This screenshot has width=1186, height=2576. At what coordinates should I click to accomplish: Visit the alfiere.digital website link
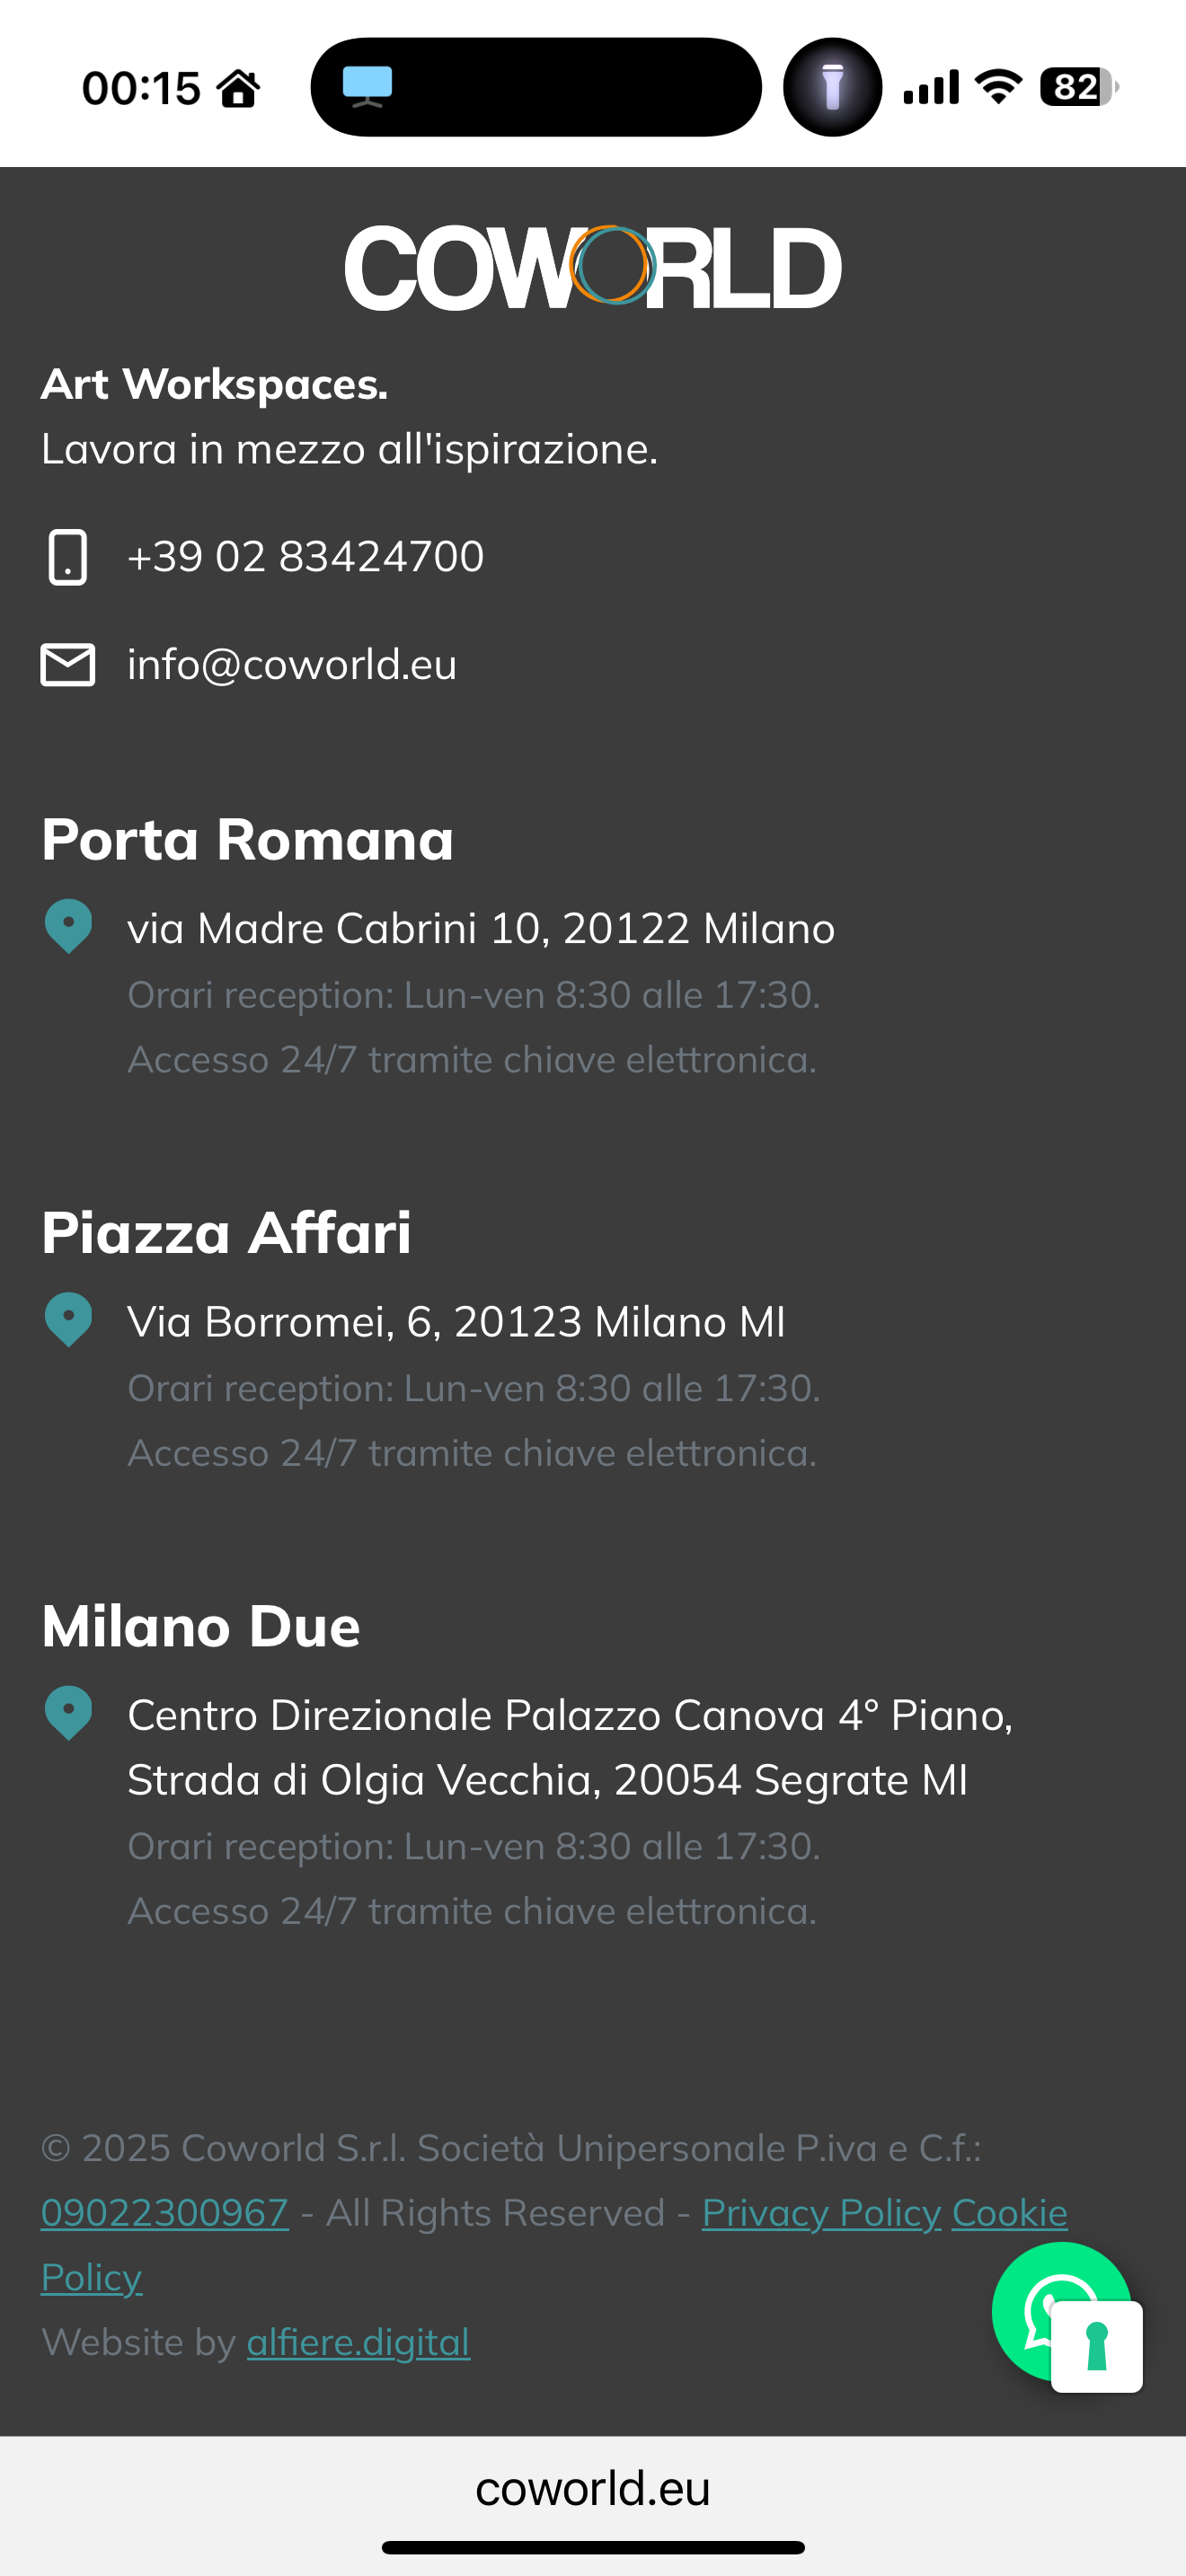[358, 2342]
